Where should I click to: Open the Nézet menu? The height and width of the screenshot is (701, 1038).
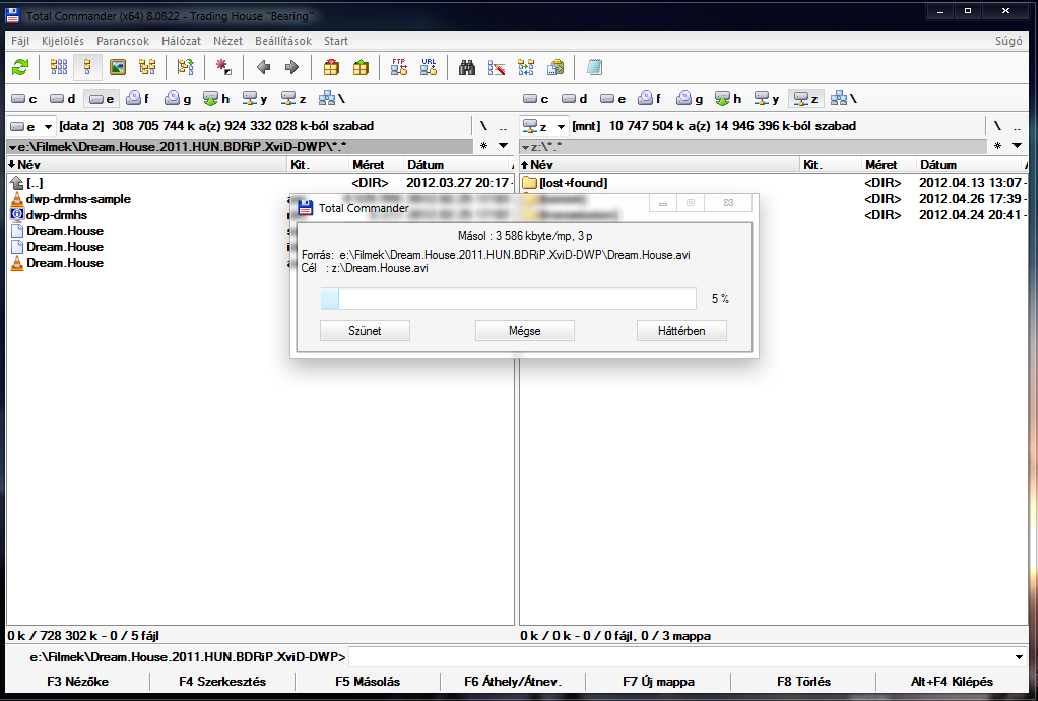point(228,41)
